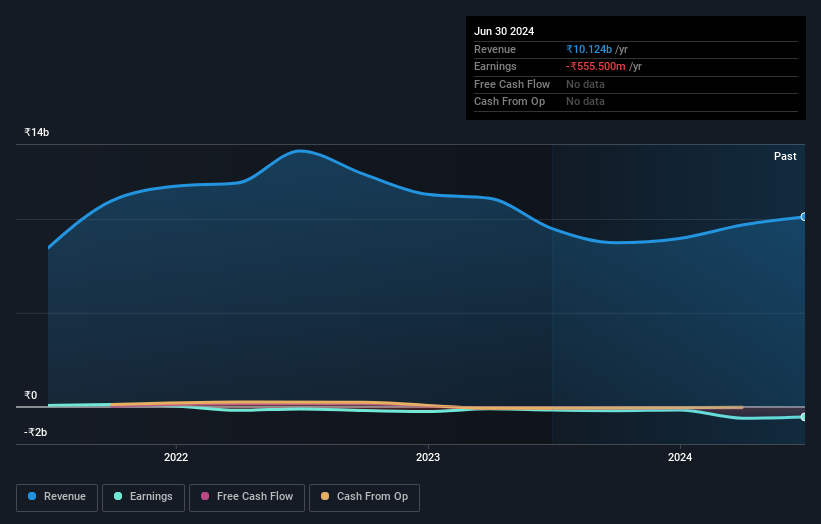Click the tooltip Cash From Op row label

coord(509,102)
